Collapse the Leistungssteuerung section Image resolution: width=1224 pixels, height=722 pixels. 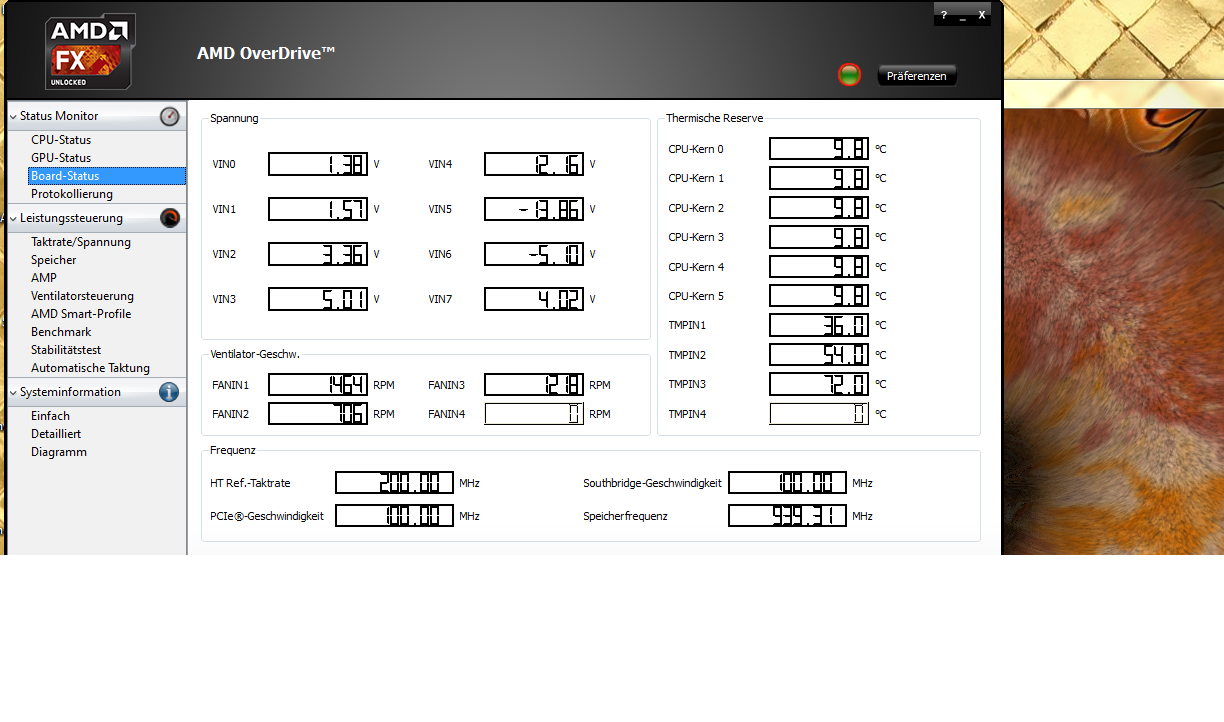[13, 219]
